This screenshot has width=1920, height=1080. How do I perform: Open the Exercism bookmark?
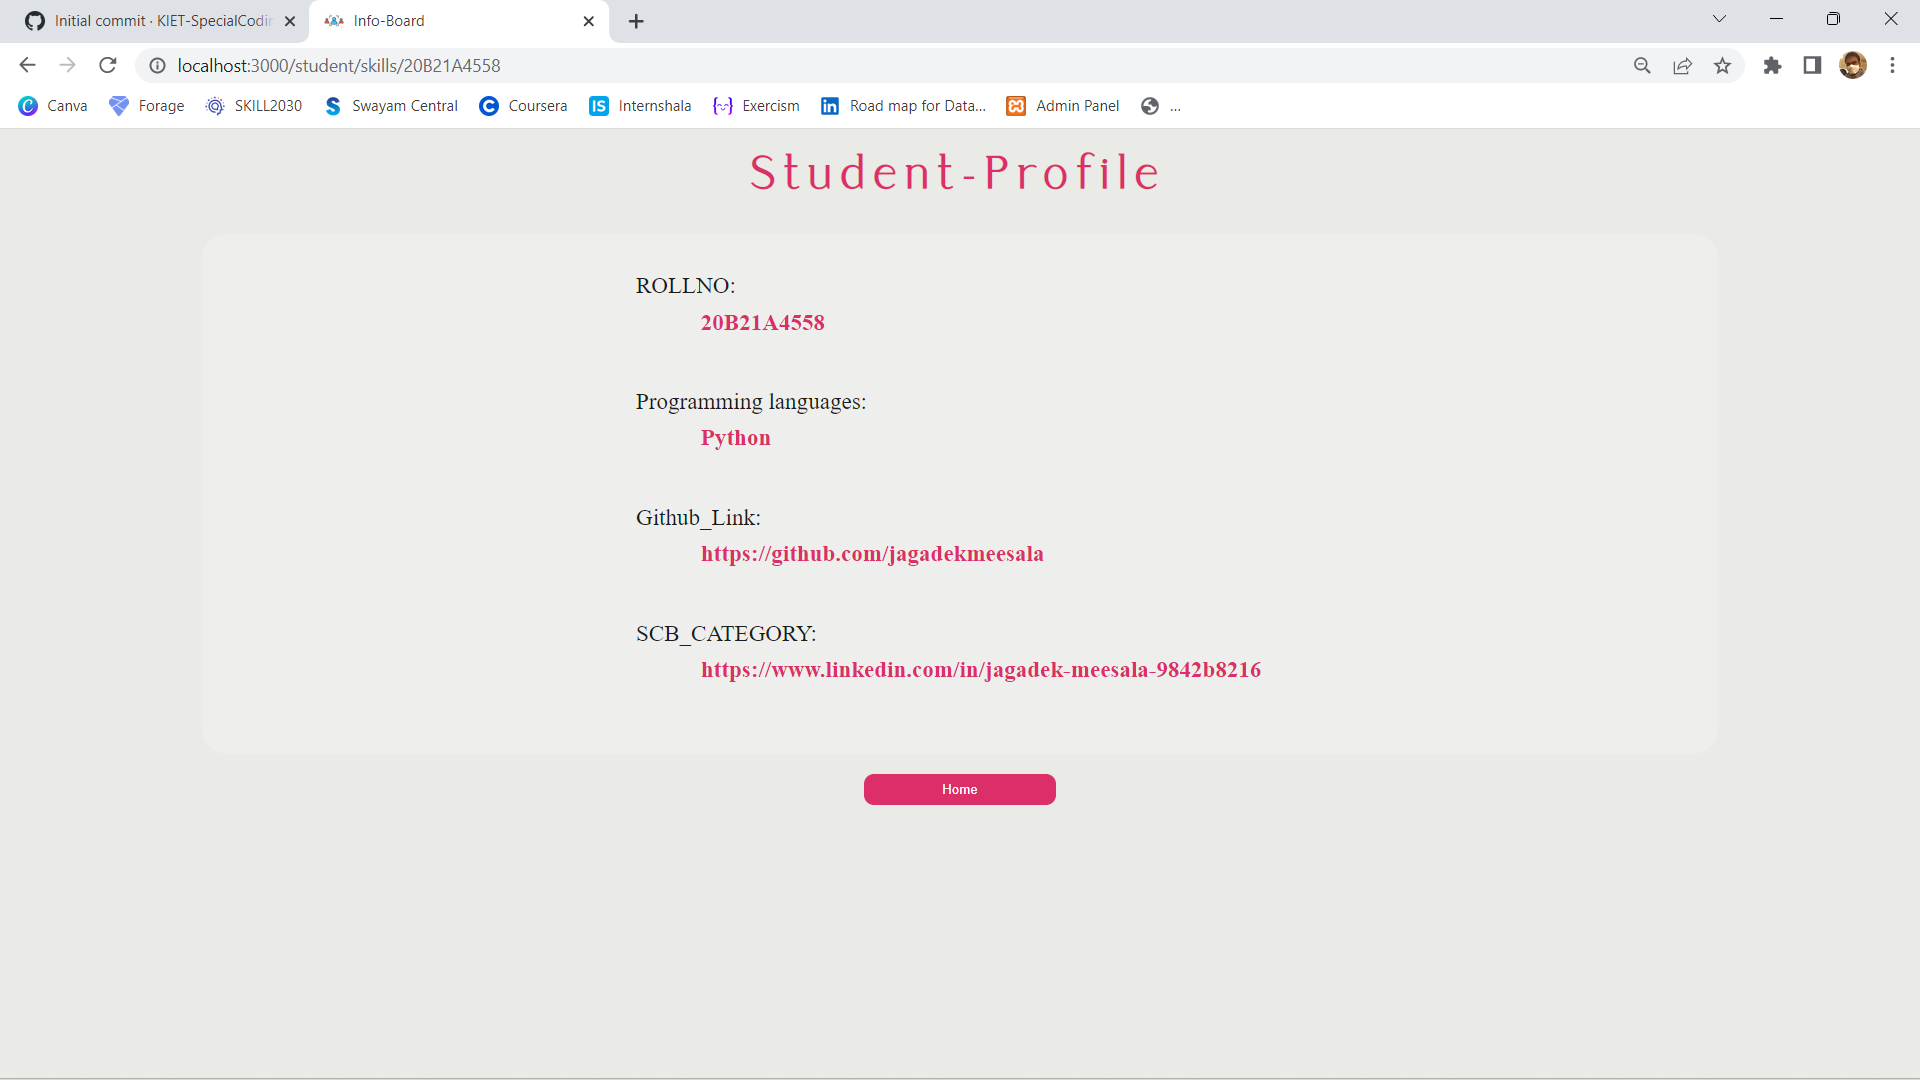tap(770, 105)
